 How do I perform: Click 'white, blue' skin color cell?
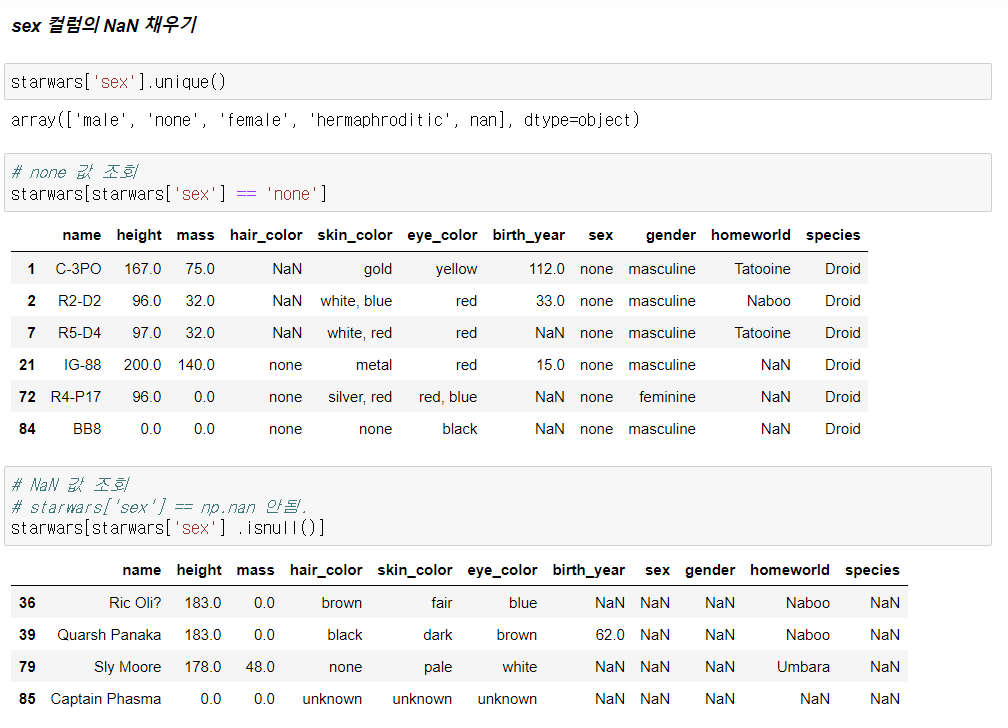356,301
